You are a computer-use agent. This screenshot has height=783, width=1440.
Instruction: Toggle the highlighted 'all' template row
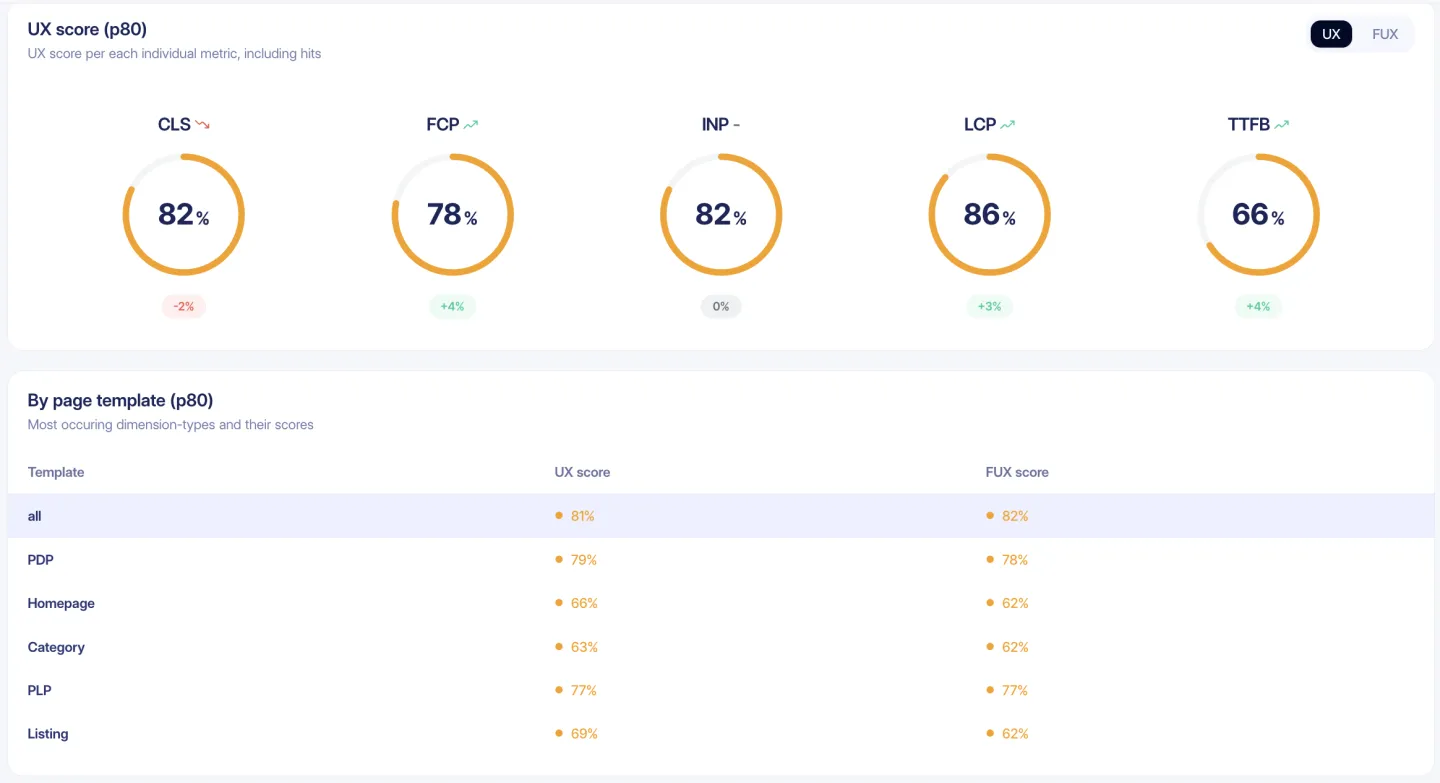(34, 516)
